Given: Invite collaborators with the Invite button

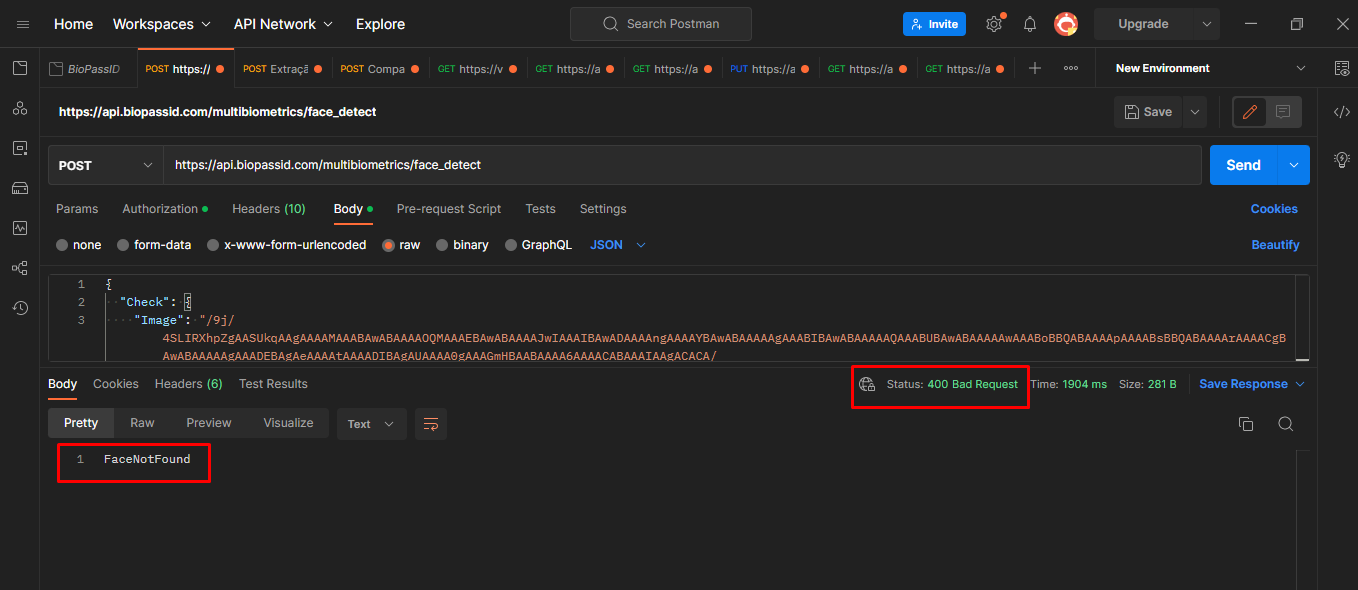Looking at the screenshot, I should click(934, 24).
